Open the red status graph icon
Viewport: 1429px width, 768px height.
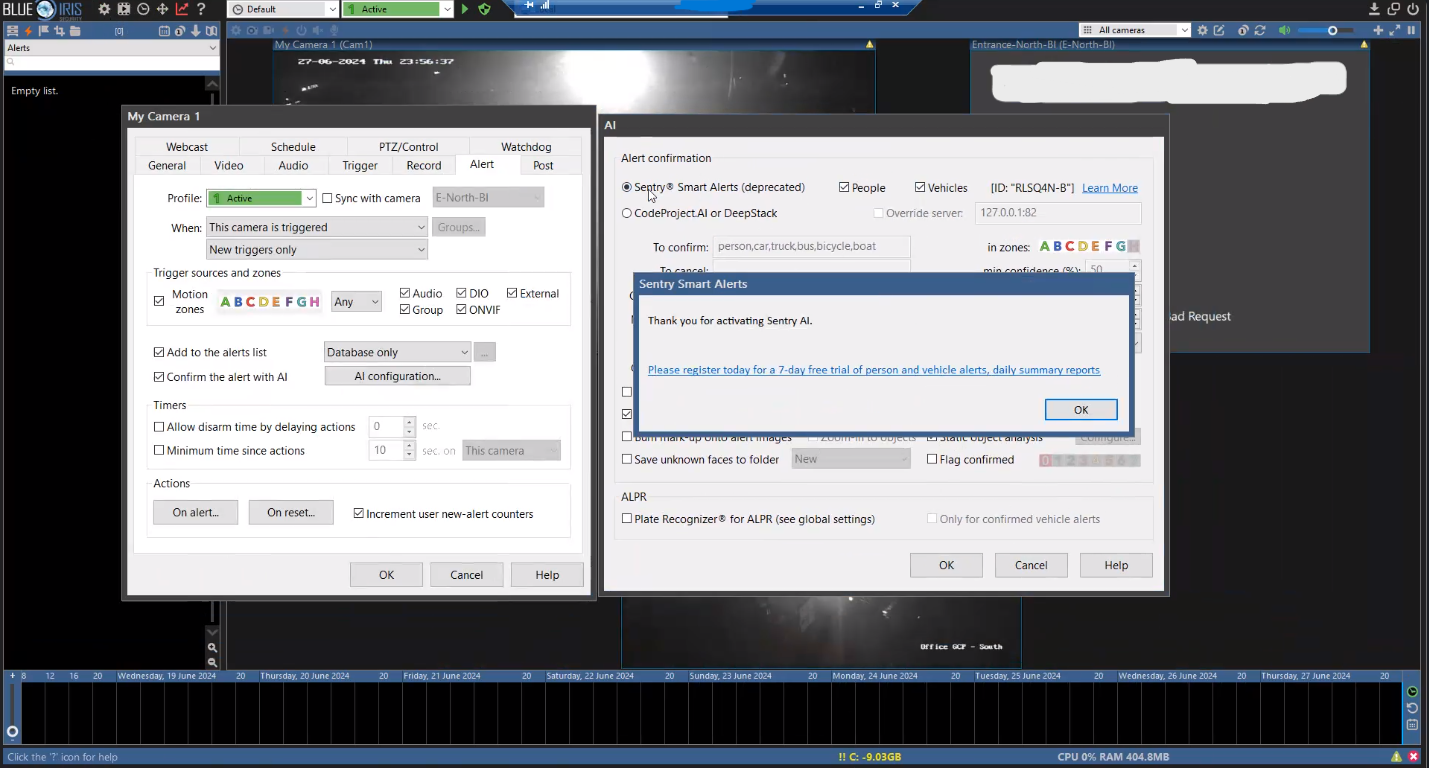(x=182, y=9)
